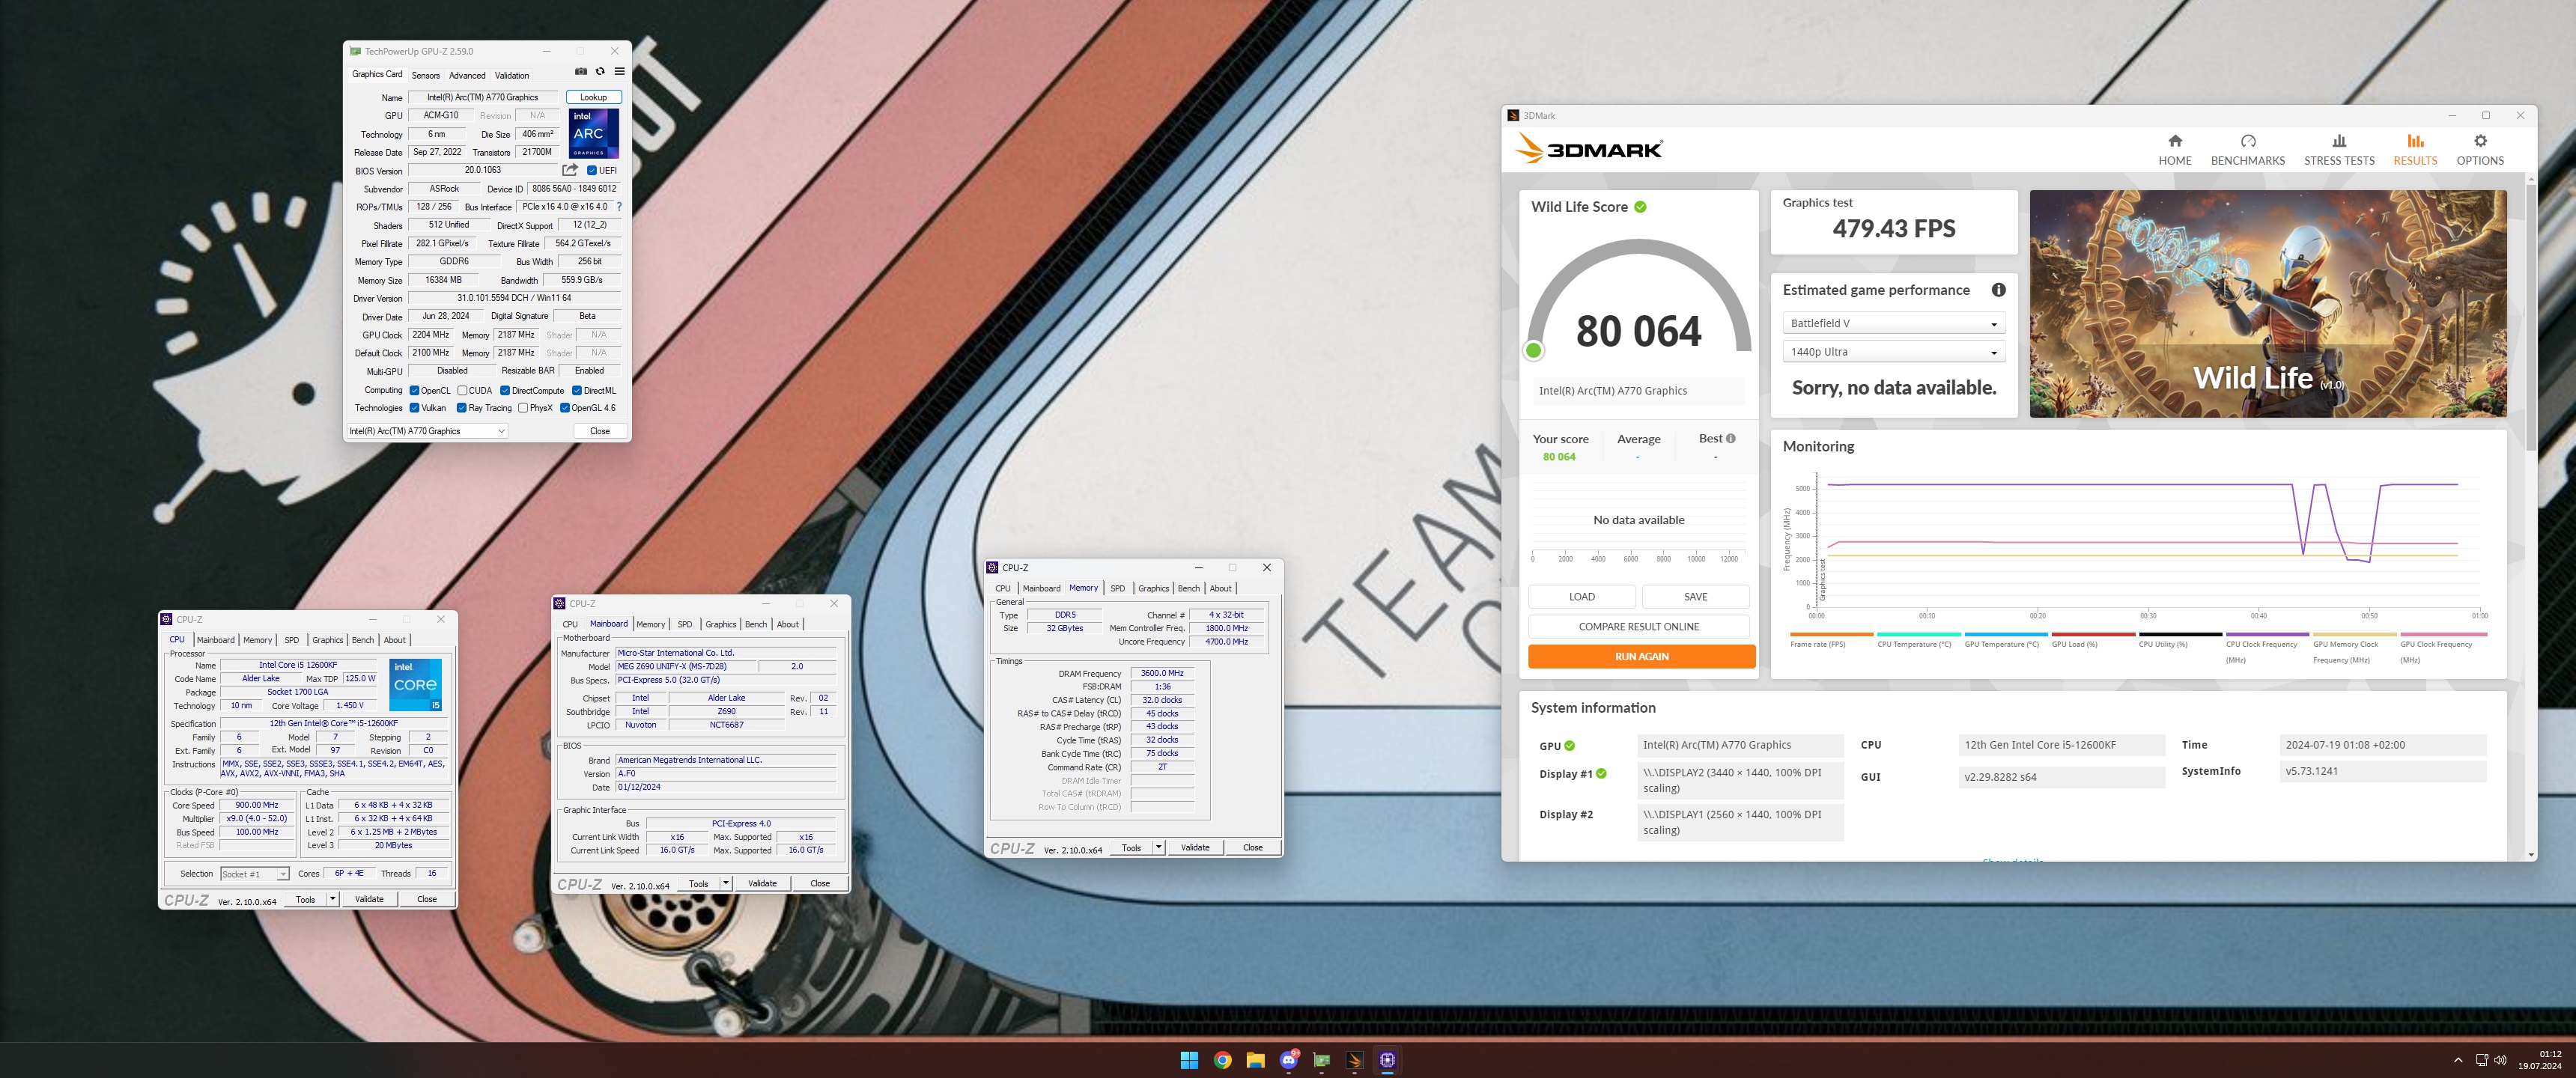Open Battlefield V game dropdown
Image resolution: width=2576 pixels, height=1078 pixels.
pyautogui.click(x=1893, y=323)
